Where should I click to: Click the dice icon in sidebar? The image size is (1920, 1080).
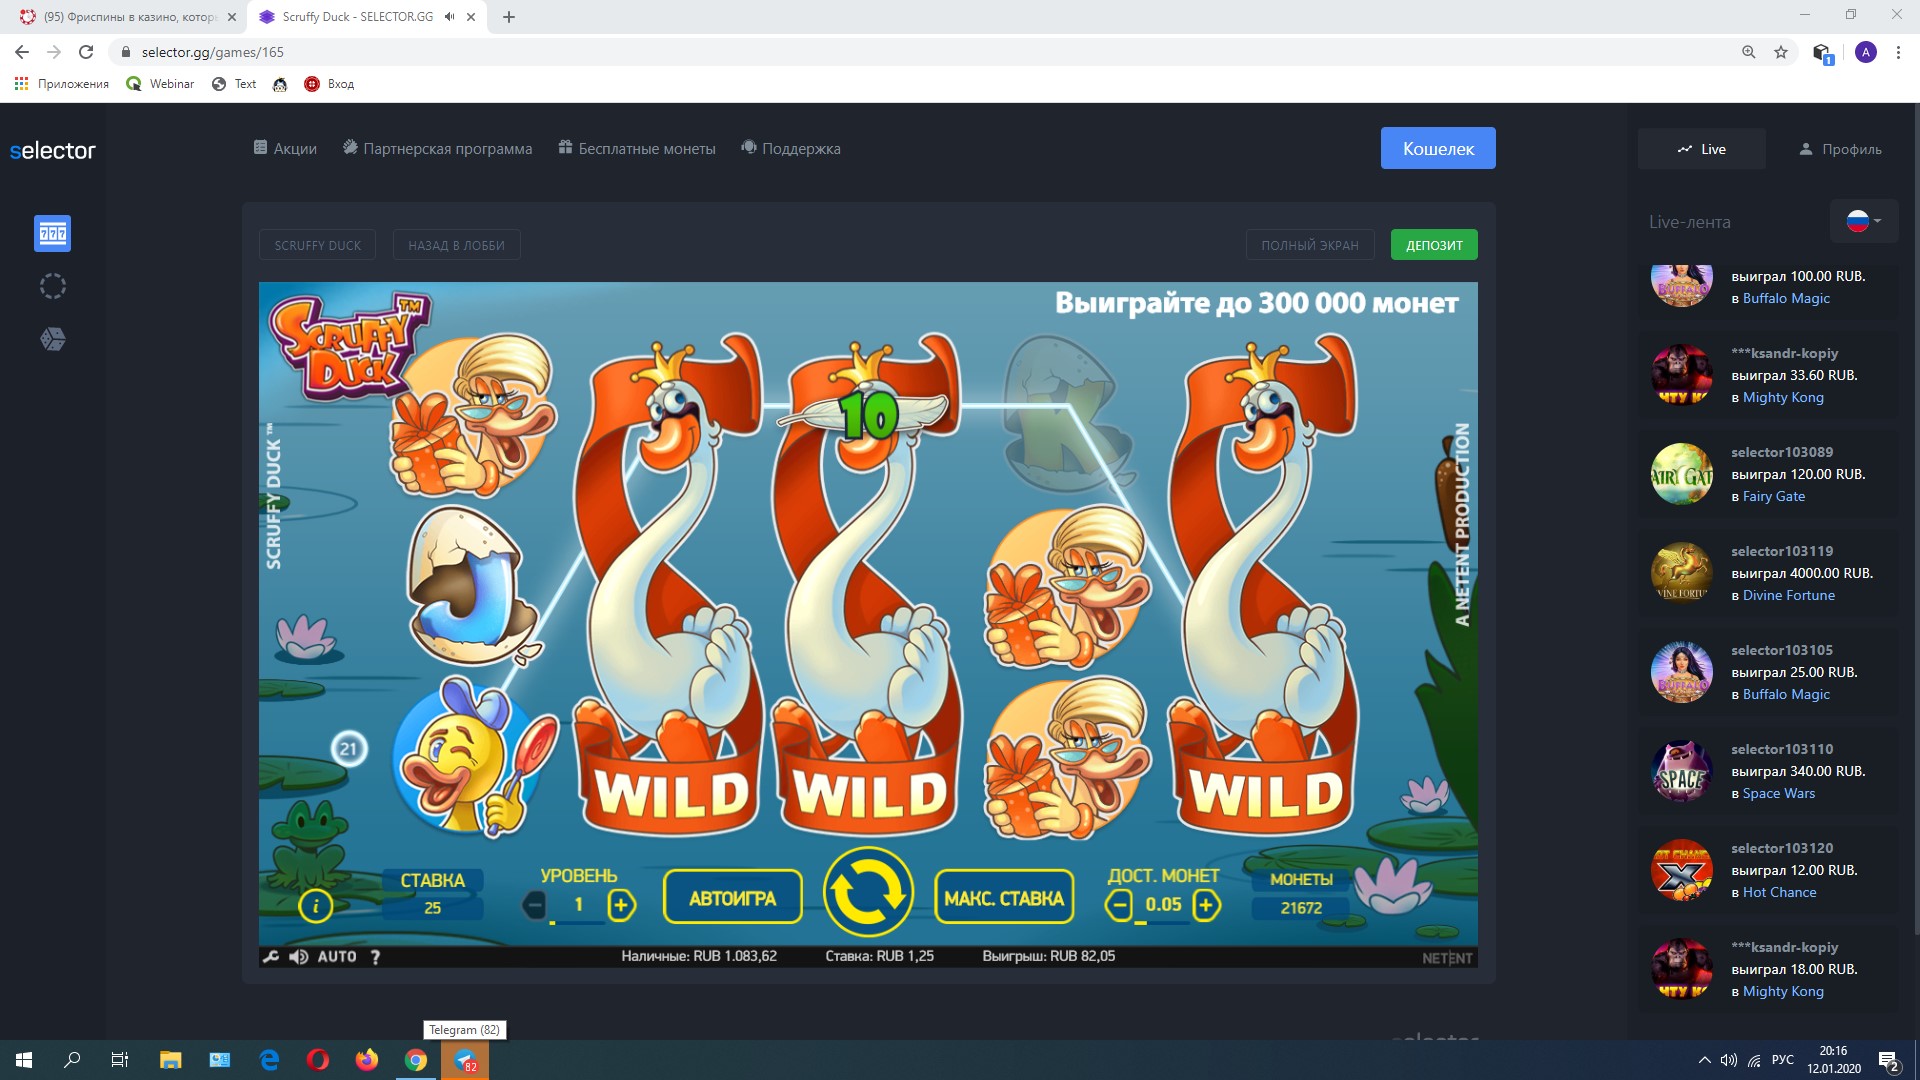tap(52, 339)
